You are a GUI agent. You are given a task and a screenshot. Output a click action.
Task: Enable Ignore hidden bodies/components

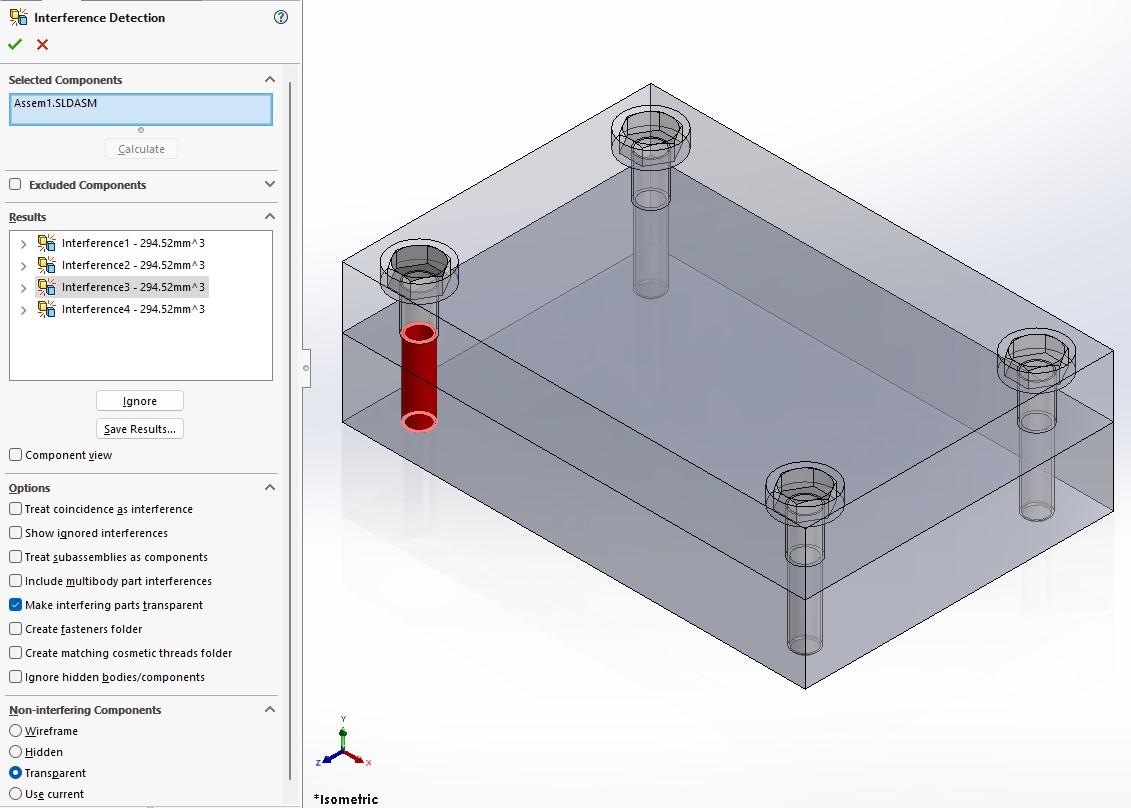pos(15,677)
